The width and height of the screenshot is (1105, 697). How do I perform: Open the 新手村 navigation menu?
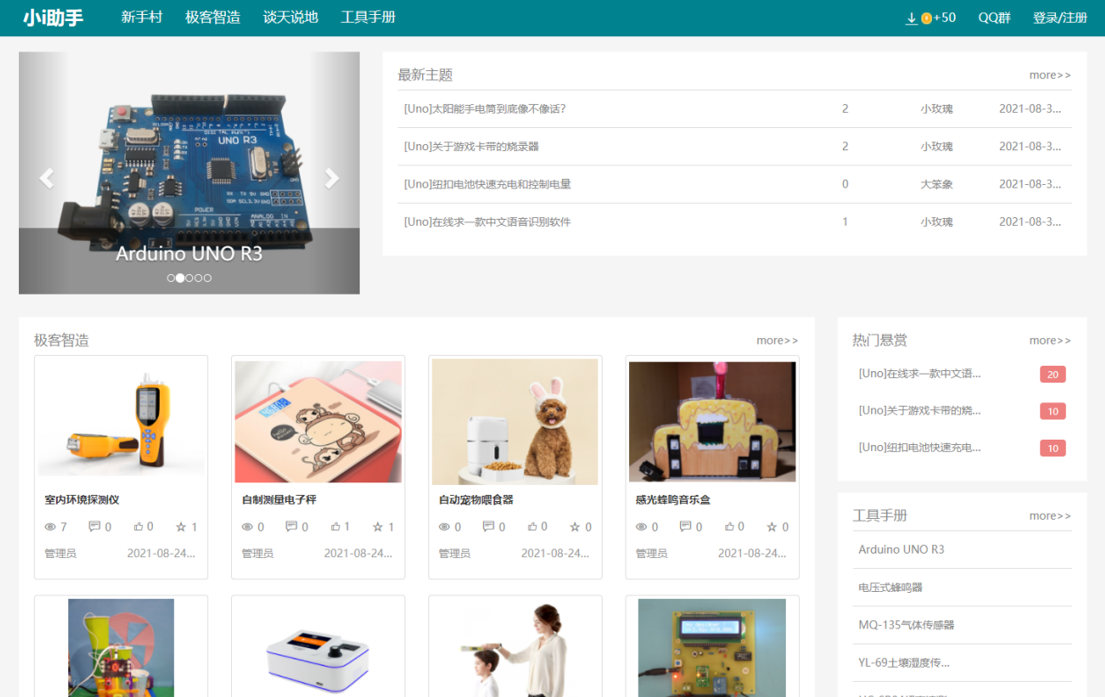(141, 18)
